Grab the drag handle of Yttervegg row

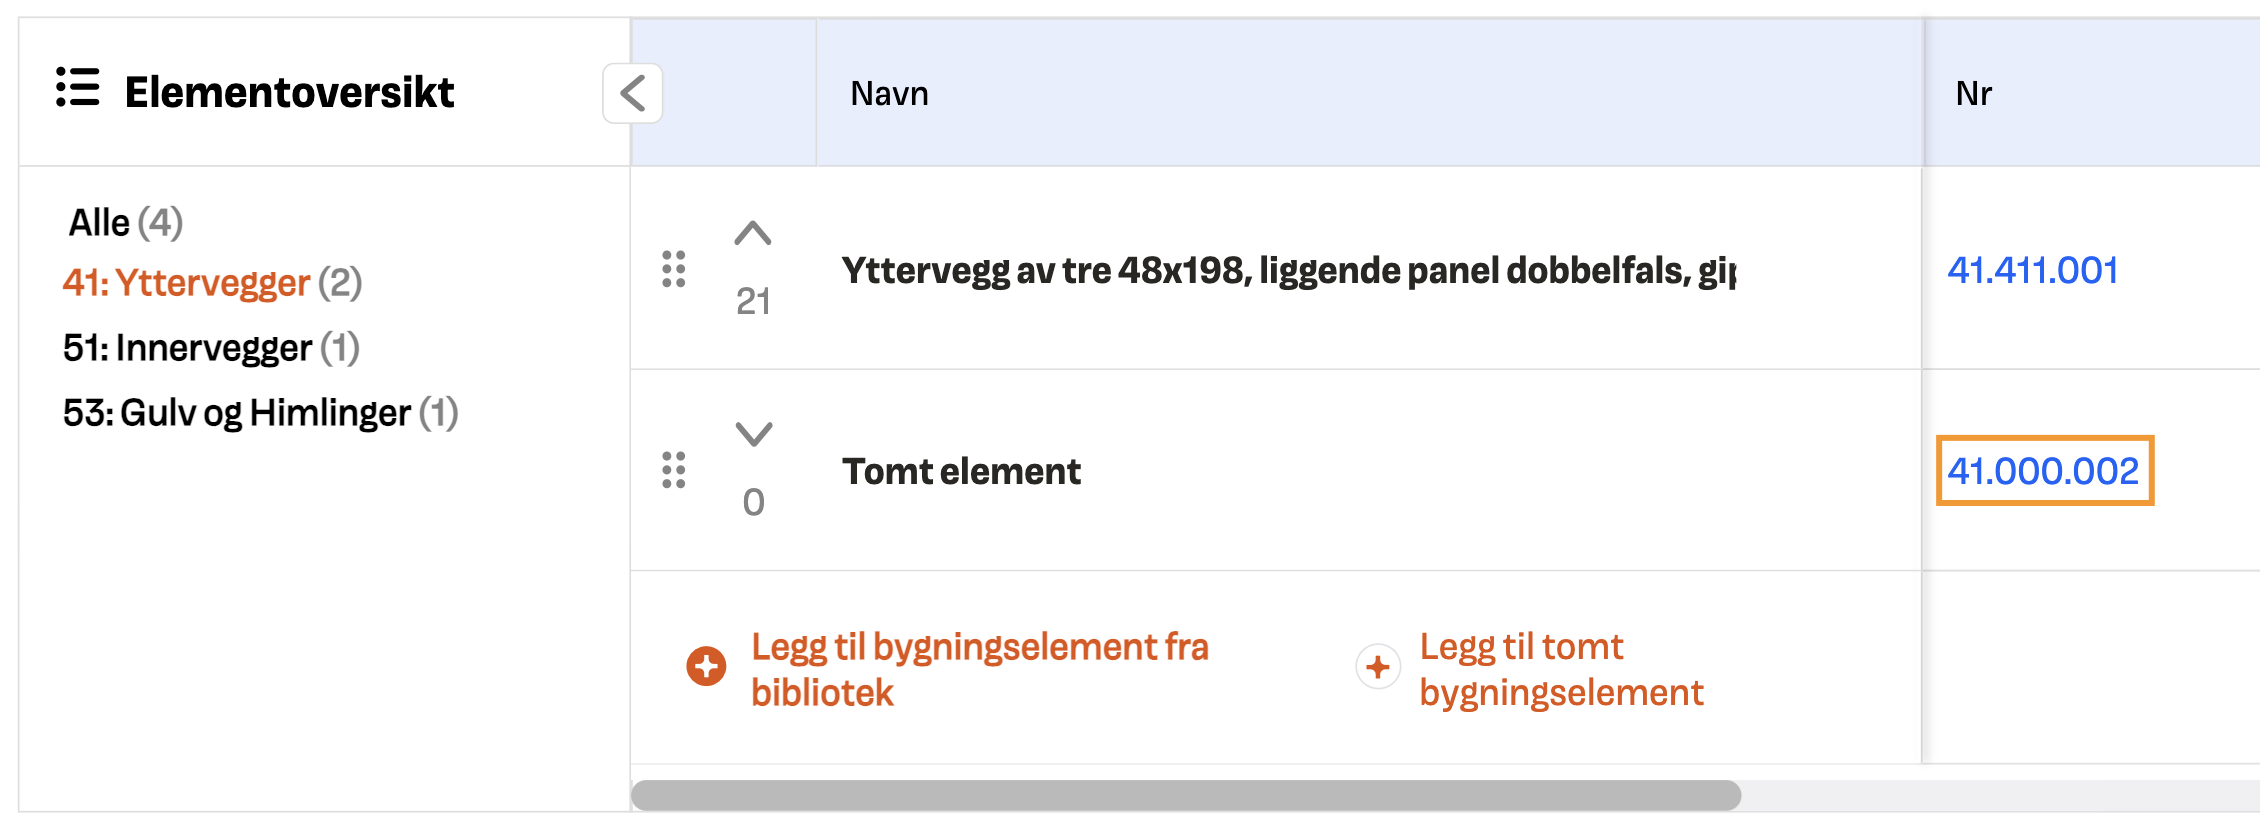(674, 269)
